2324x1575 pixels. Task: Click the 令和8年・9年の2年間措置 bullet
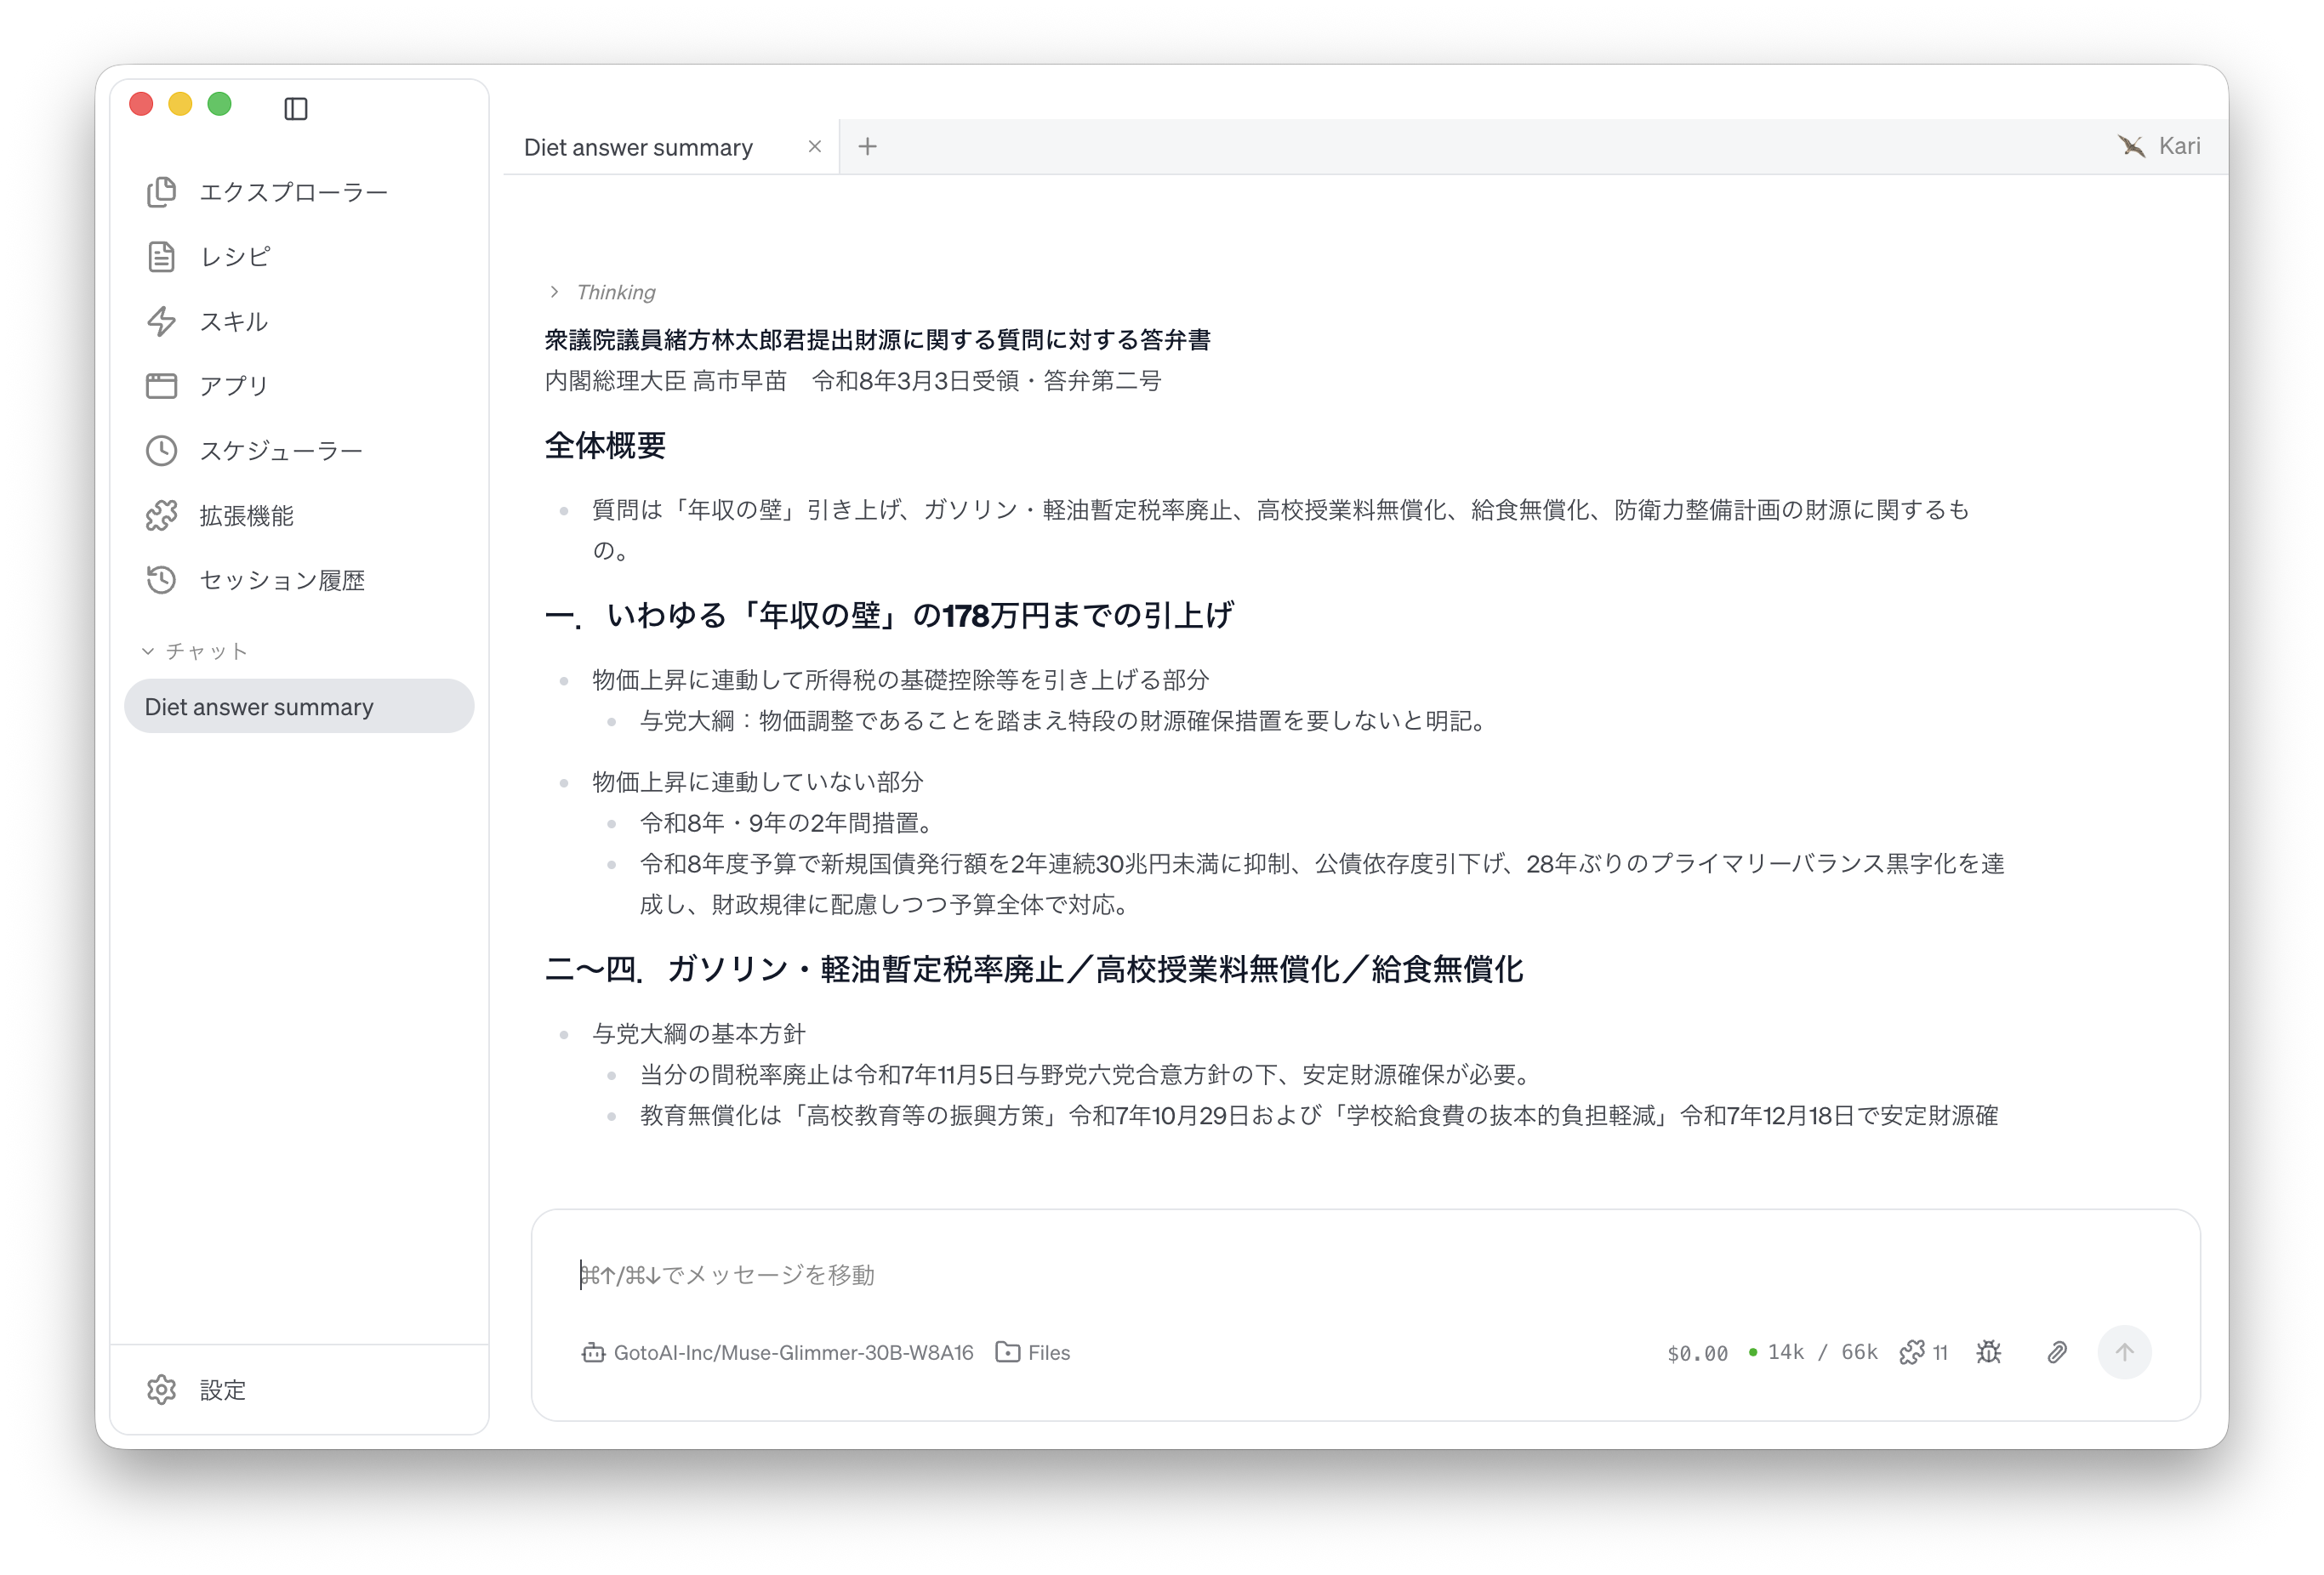(x=788, y=822)
